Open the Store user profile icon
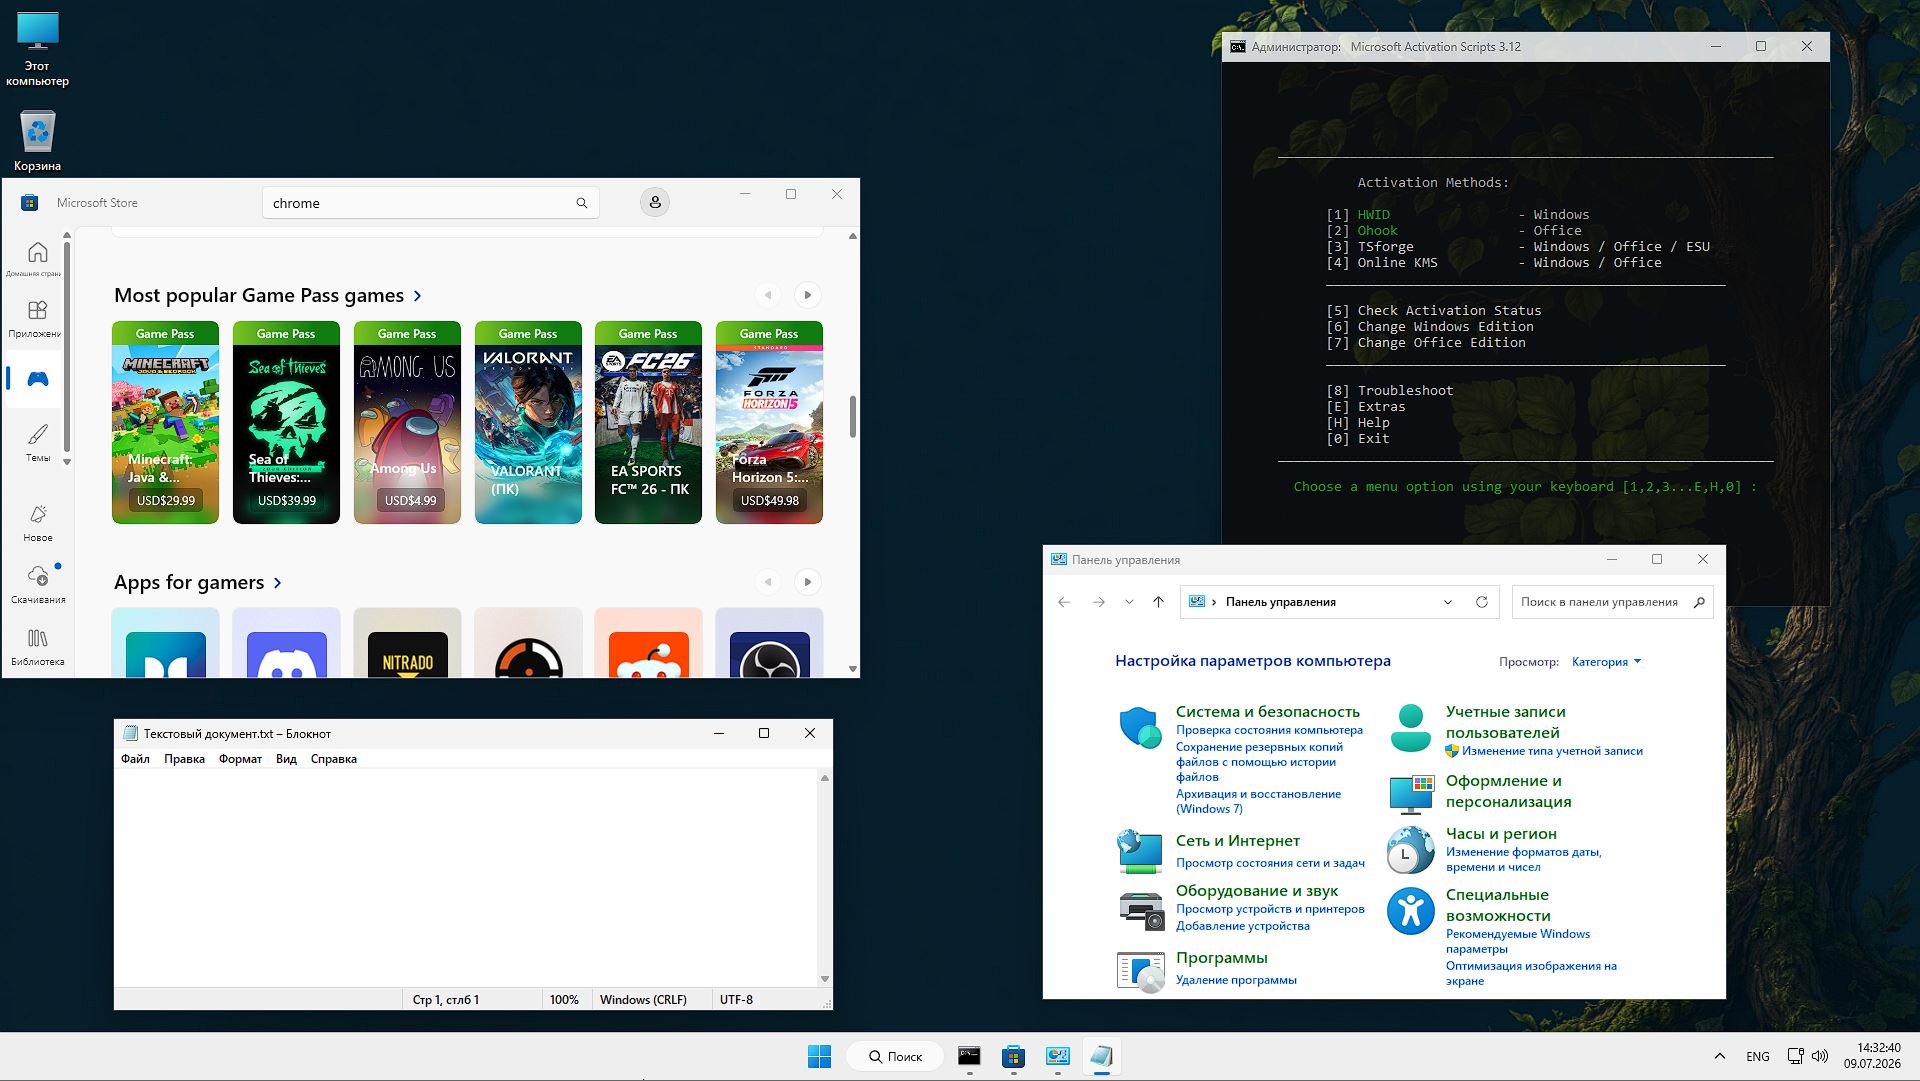The height and width of the screenshot is (1081, 1920). pos(655,202)
